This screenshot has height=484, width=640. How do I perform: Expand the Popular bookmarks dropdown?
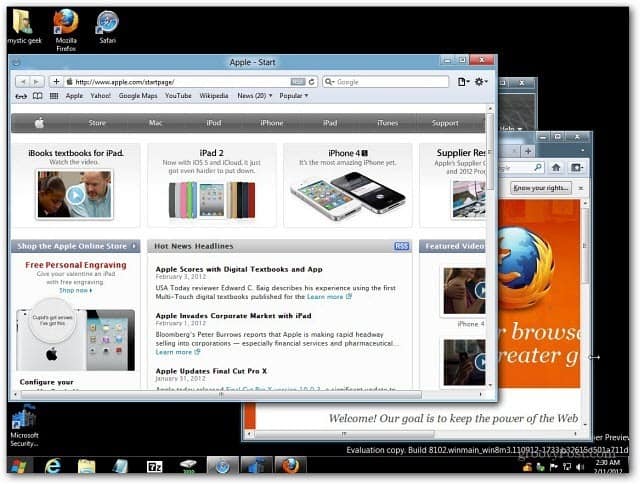293,96
